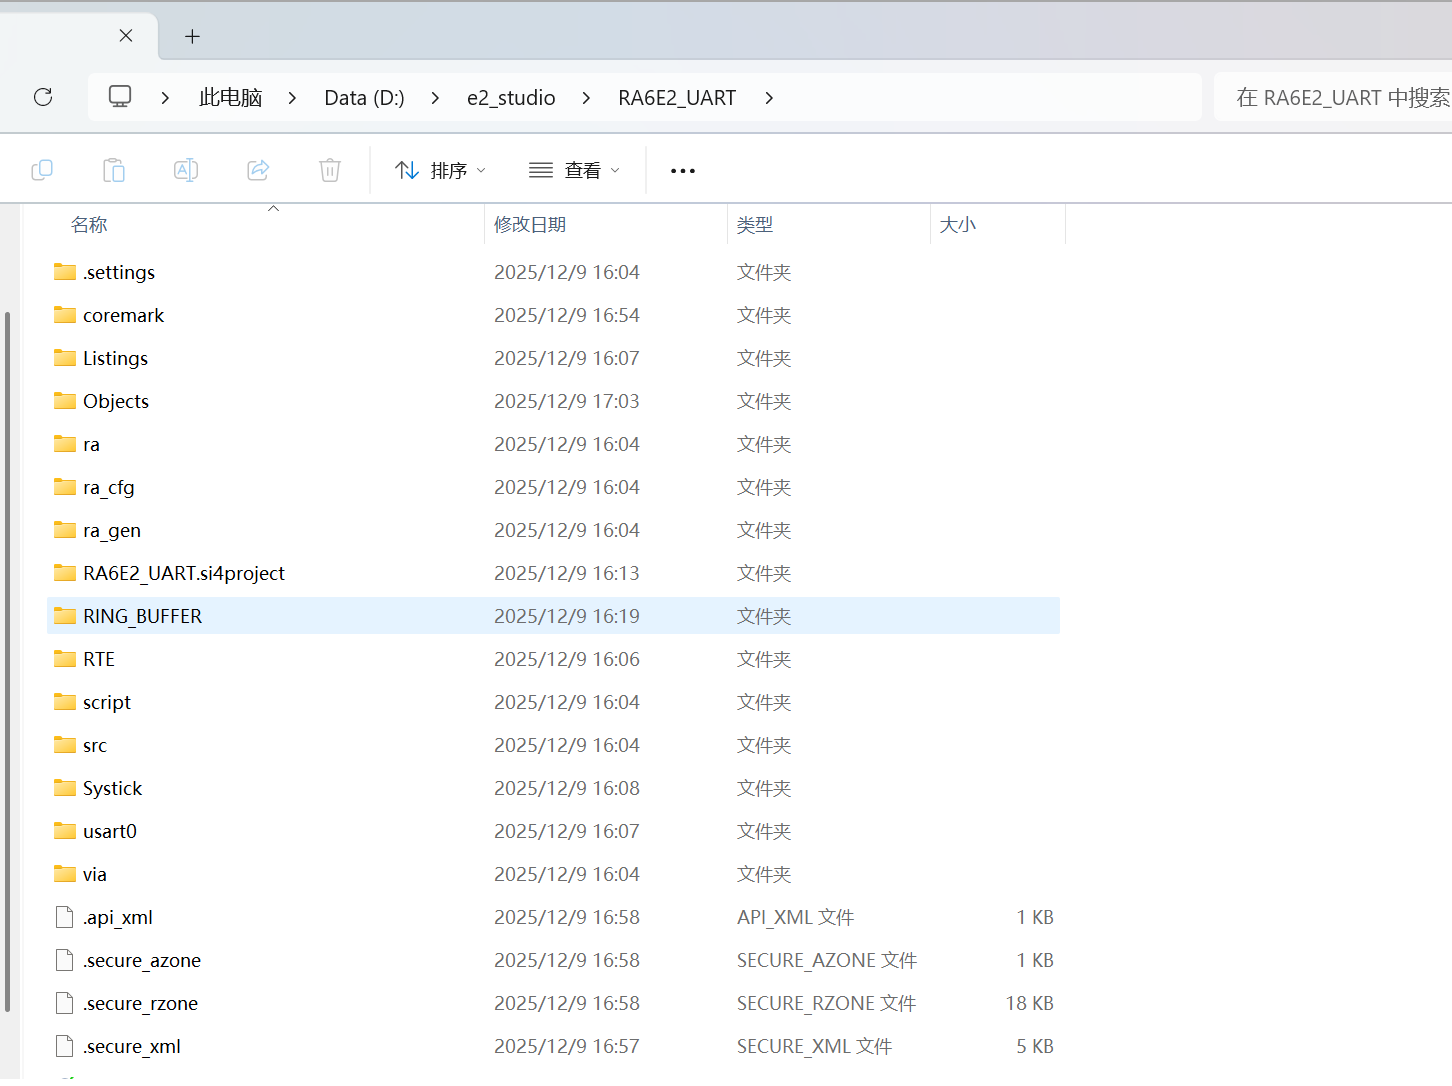1452x1086 pixels.
Task: Expand chevron after Data (D:) in path
Action: (x=435, y=98)
